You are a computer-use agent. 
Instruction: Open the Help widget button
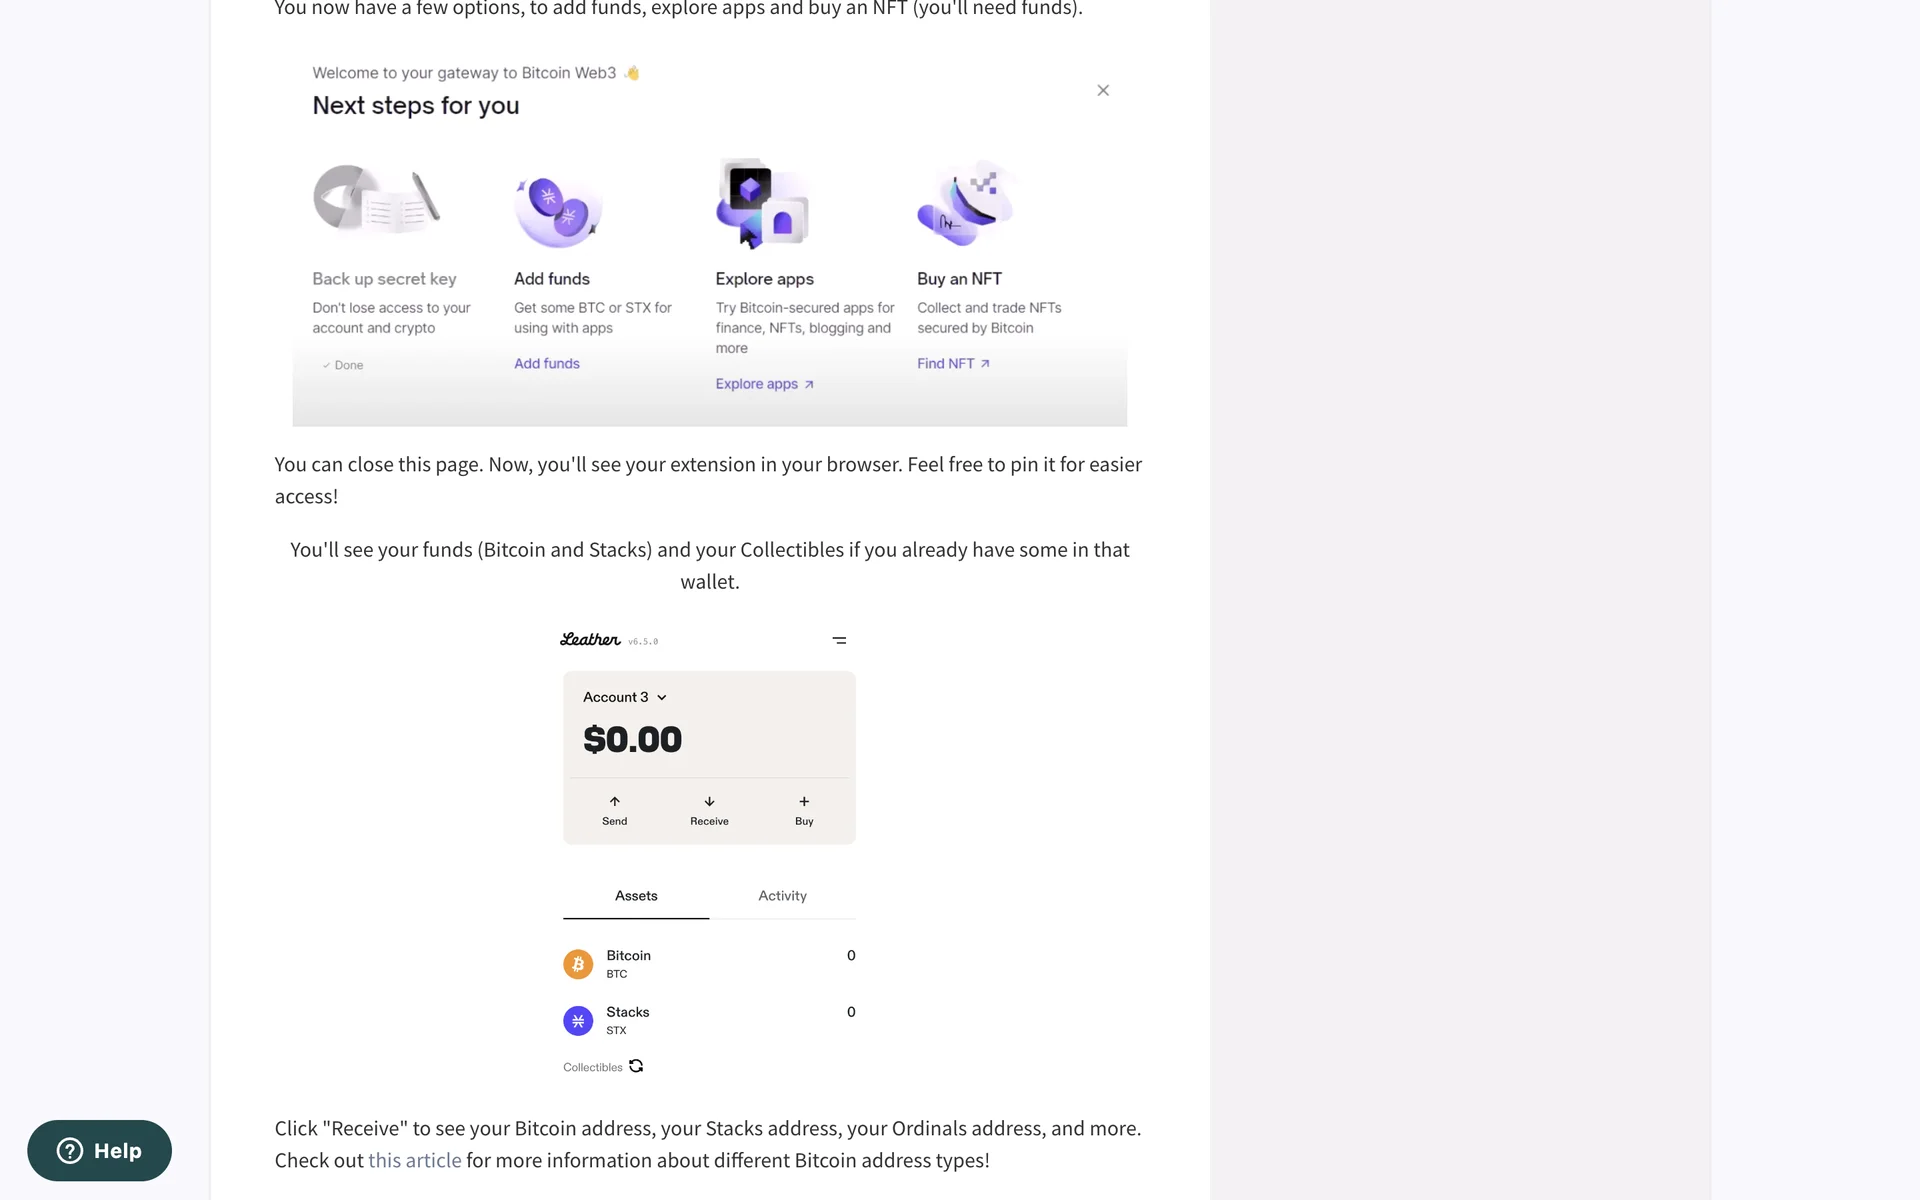[x=99, y=1151]
